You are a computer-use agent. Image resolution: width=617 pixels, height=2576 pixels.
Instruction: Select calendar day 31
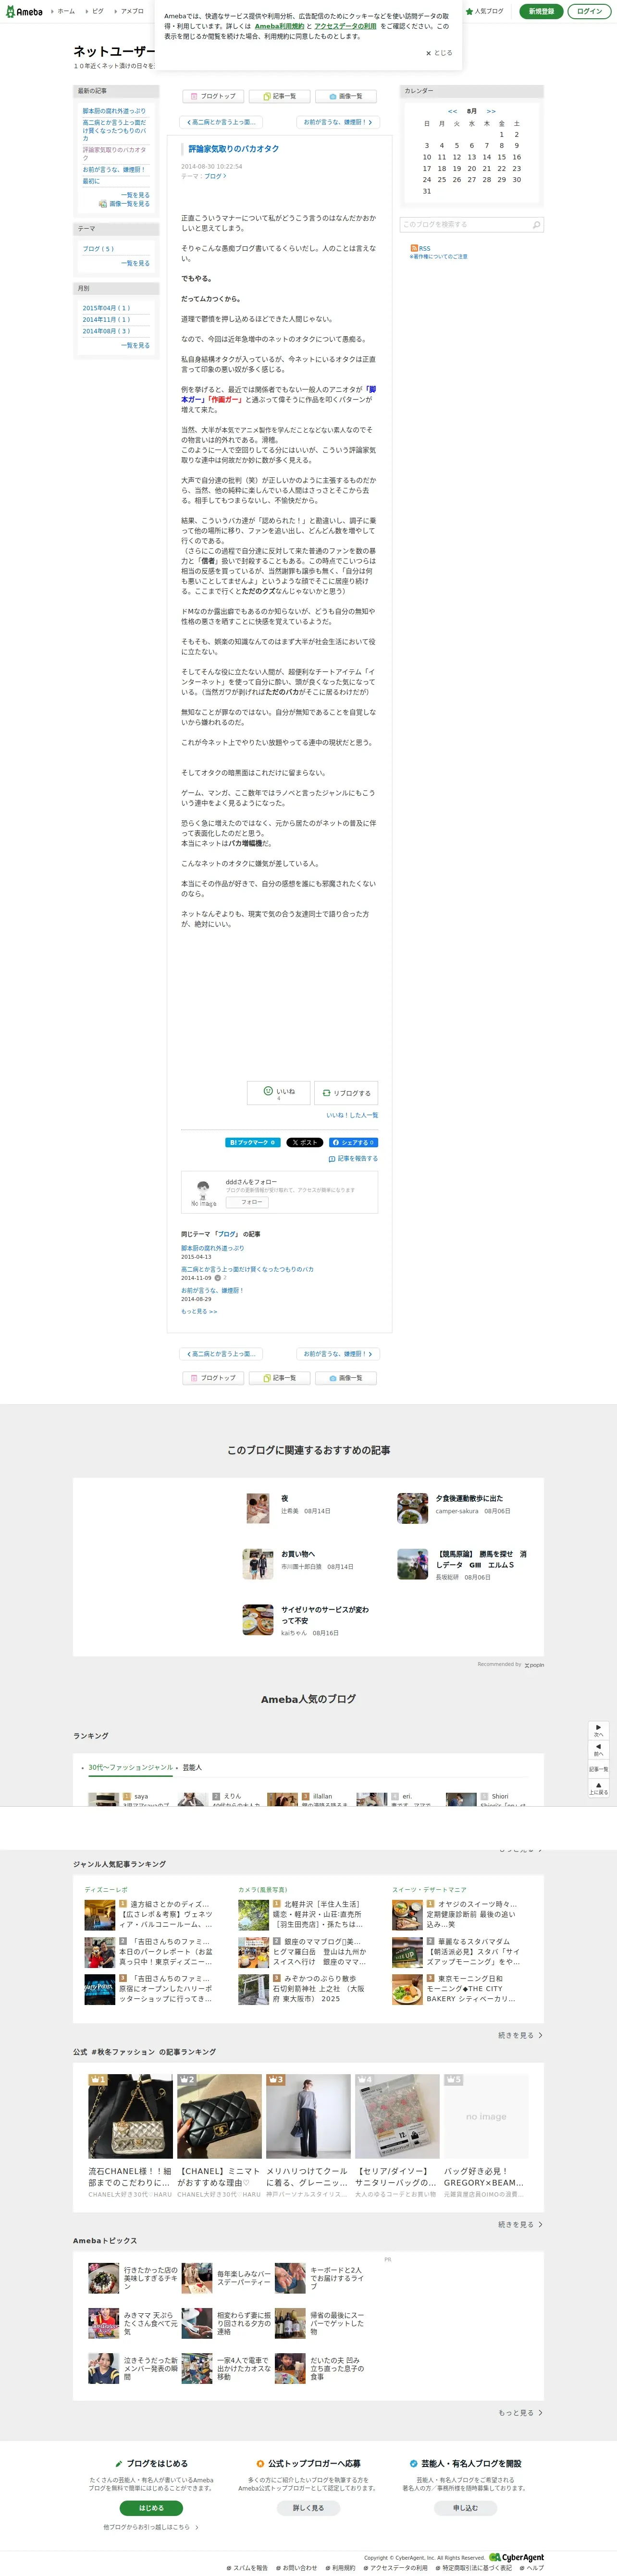point(427,191)
